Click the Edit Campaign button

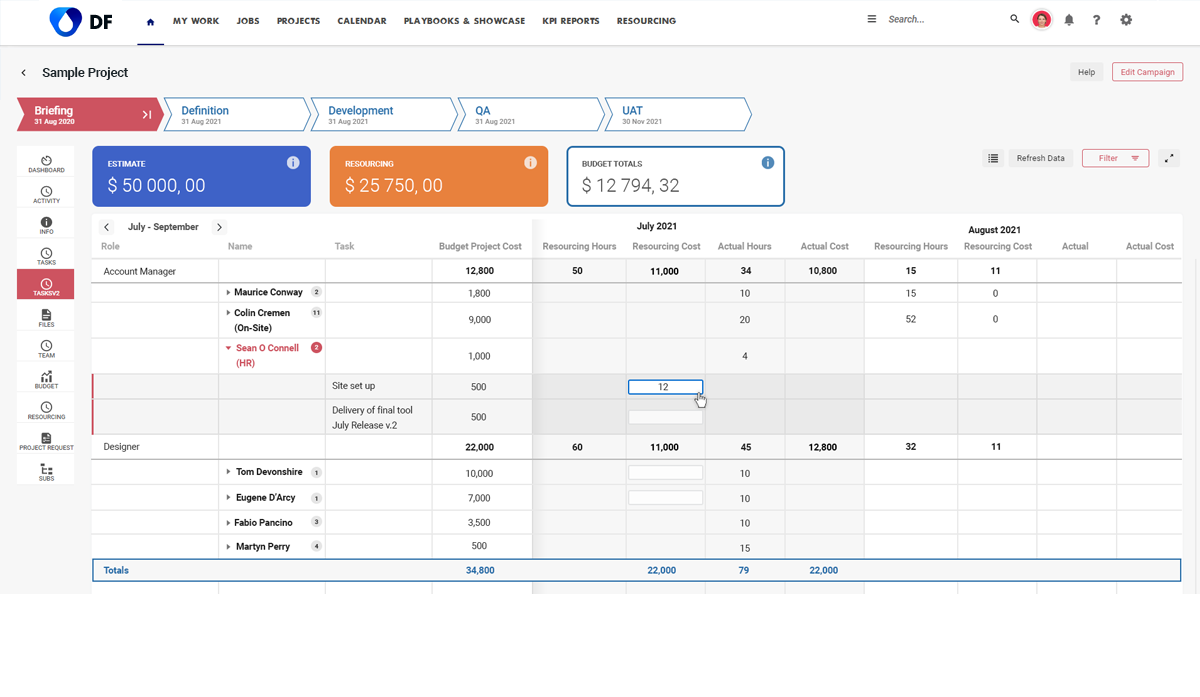tap(1147, 71)
